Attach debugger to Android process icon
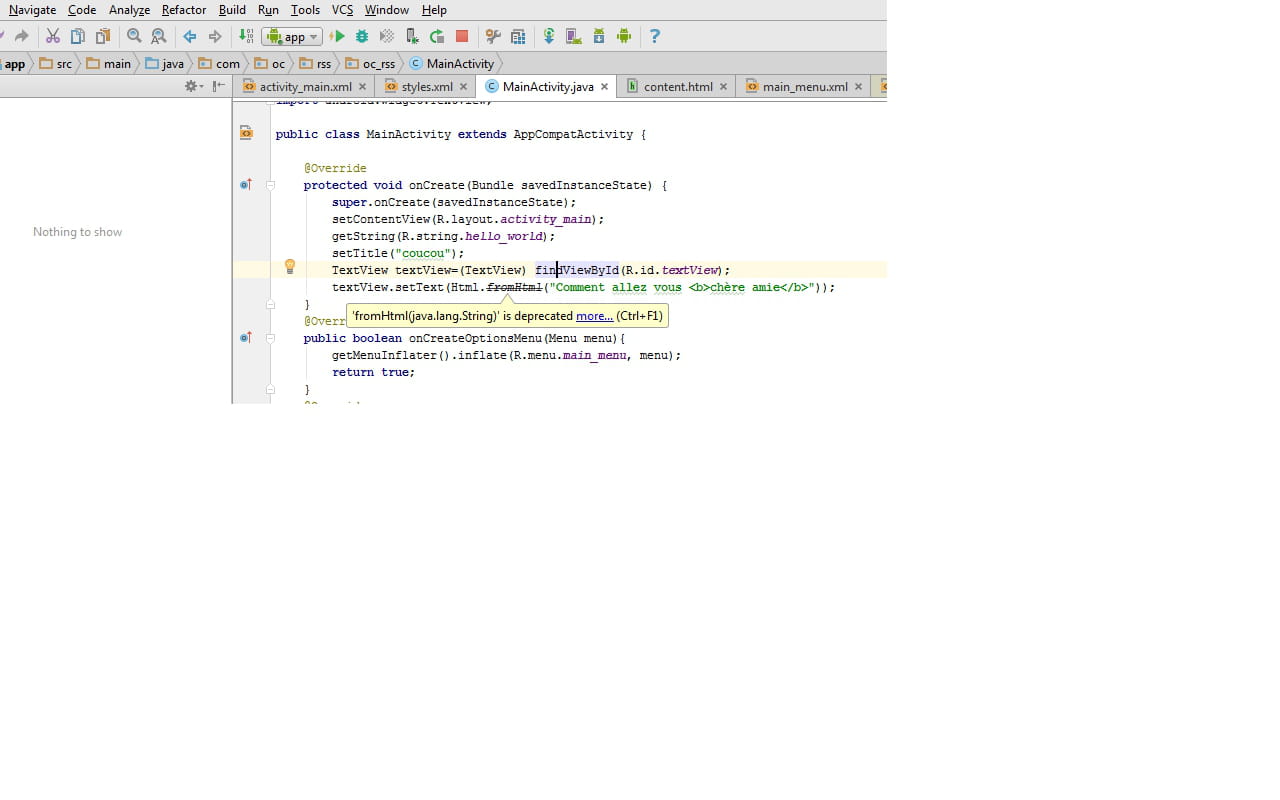Screen dimensions: 1280x800 click(412, 36)
